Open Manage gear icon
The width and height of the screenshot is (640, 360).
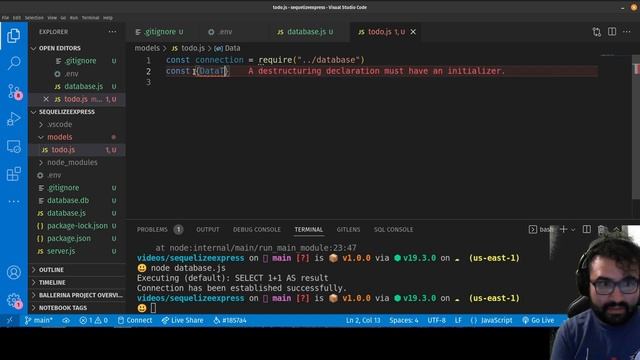pos(13,301)
